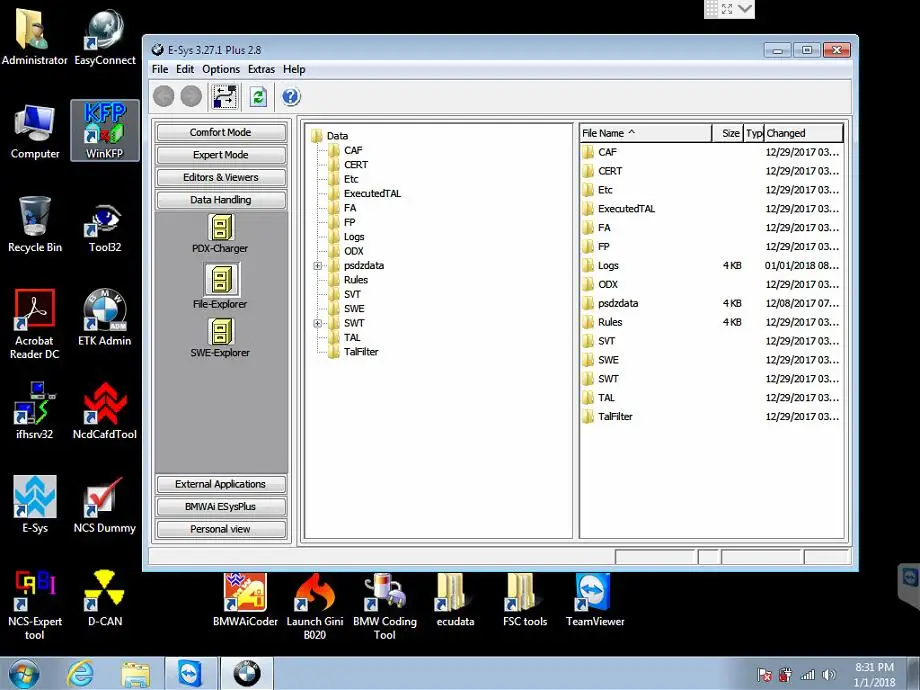
Task: Select the Data root folder in tree
Action: (x=330, y=136)
